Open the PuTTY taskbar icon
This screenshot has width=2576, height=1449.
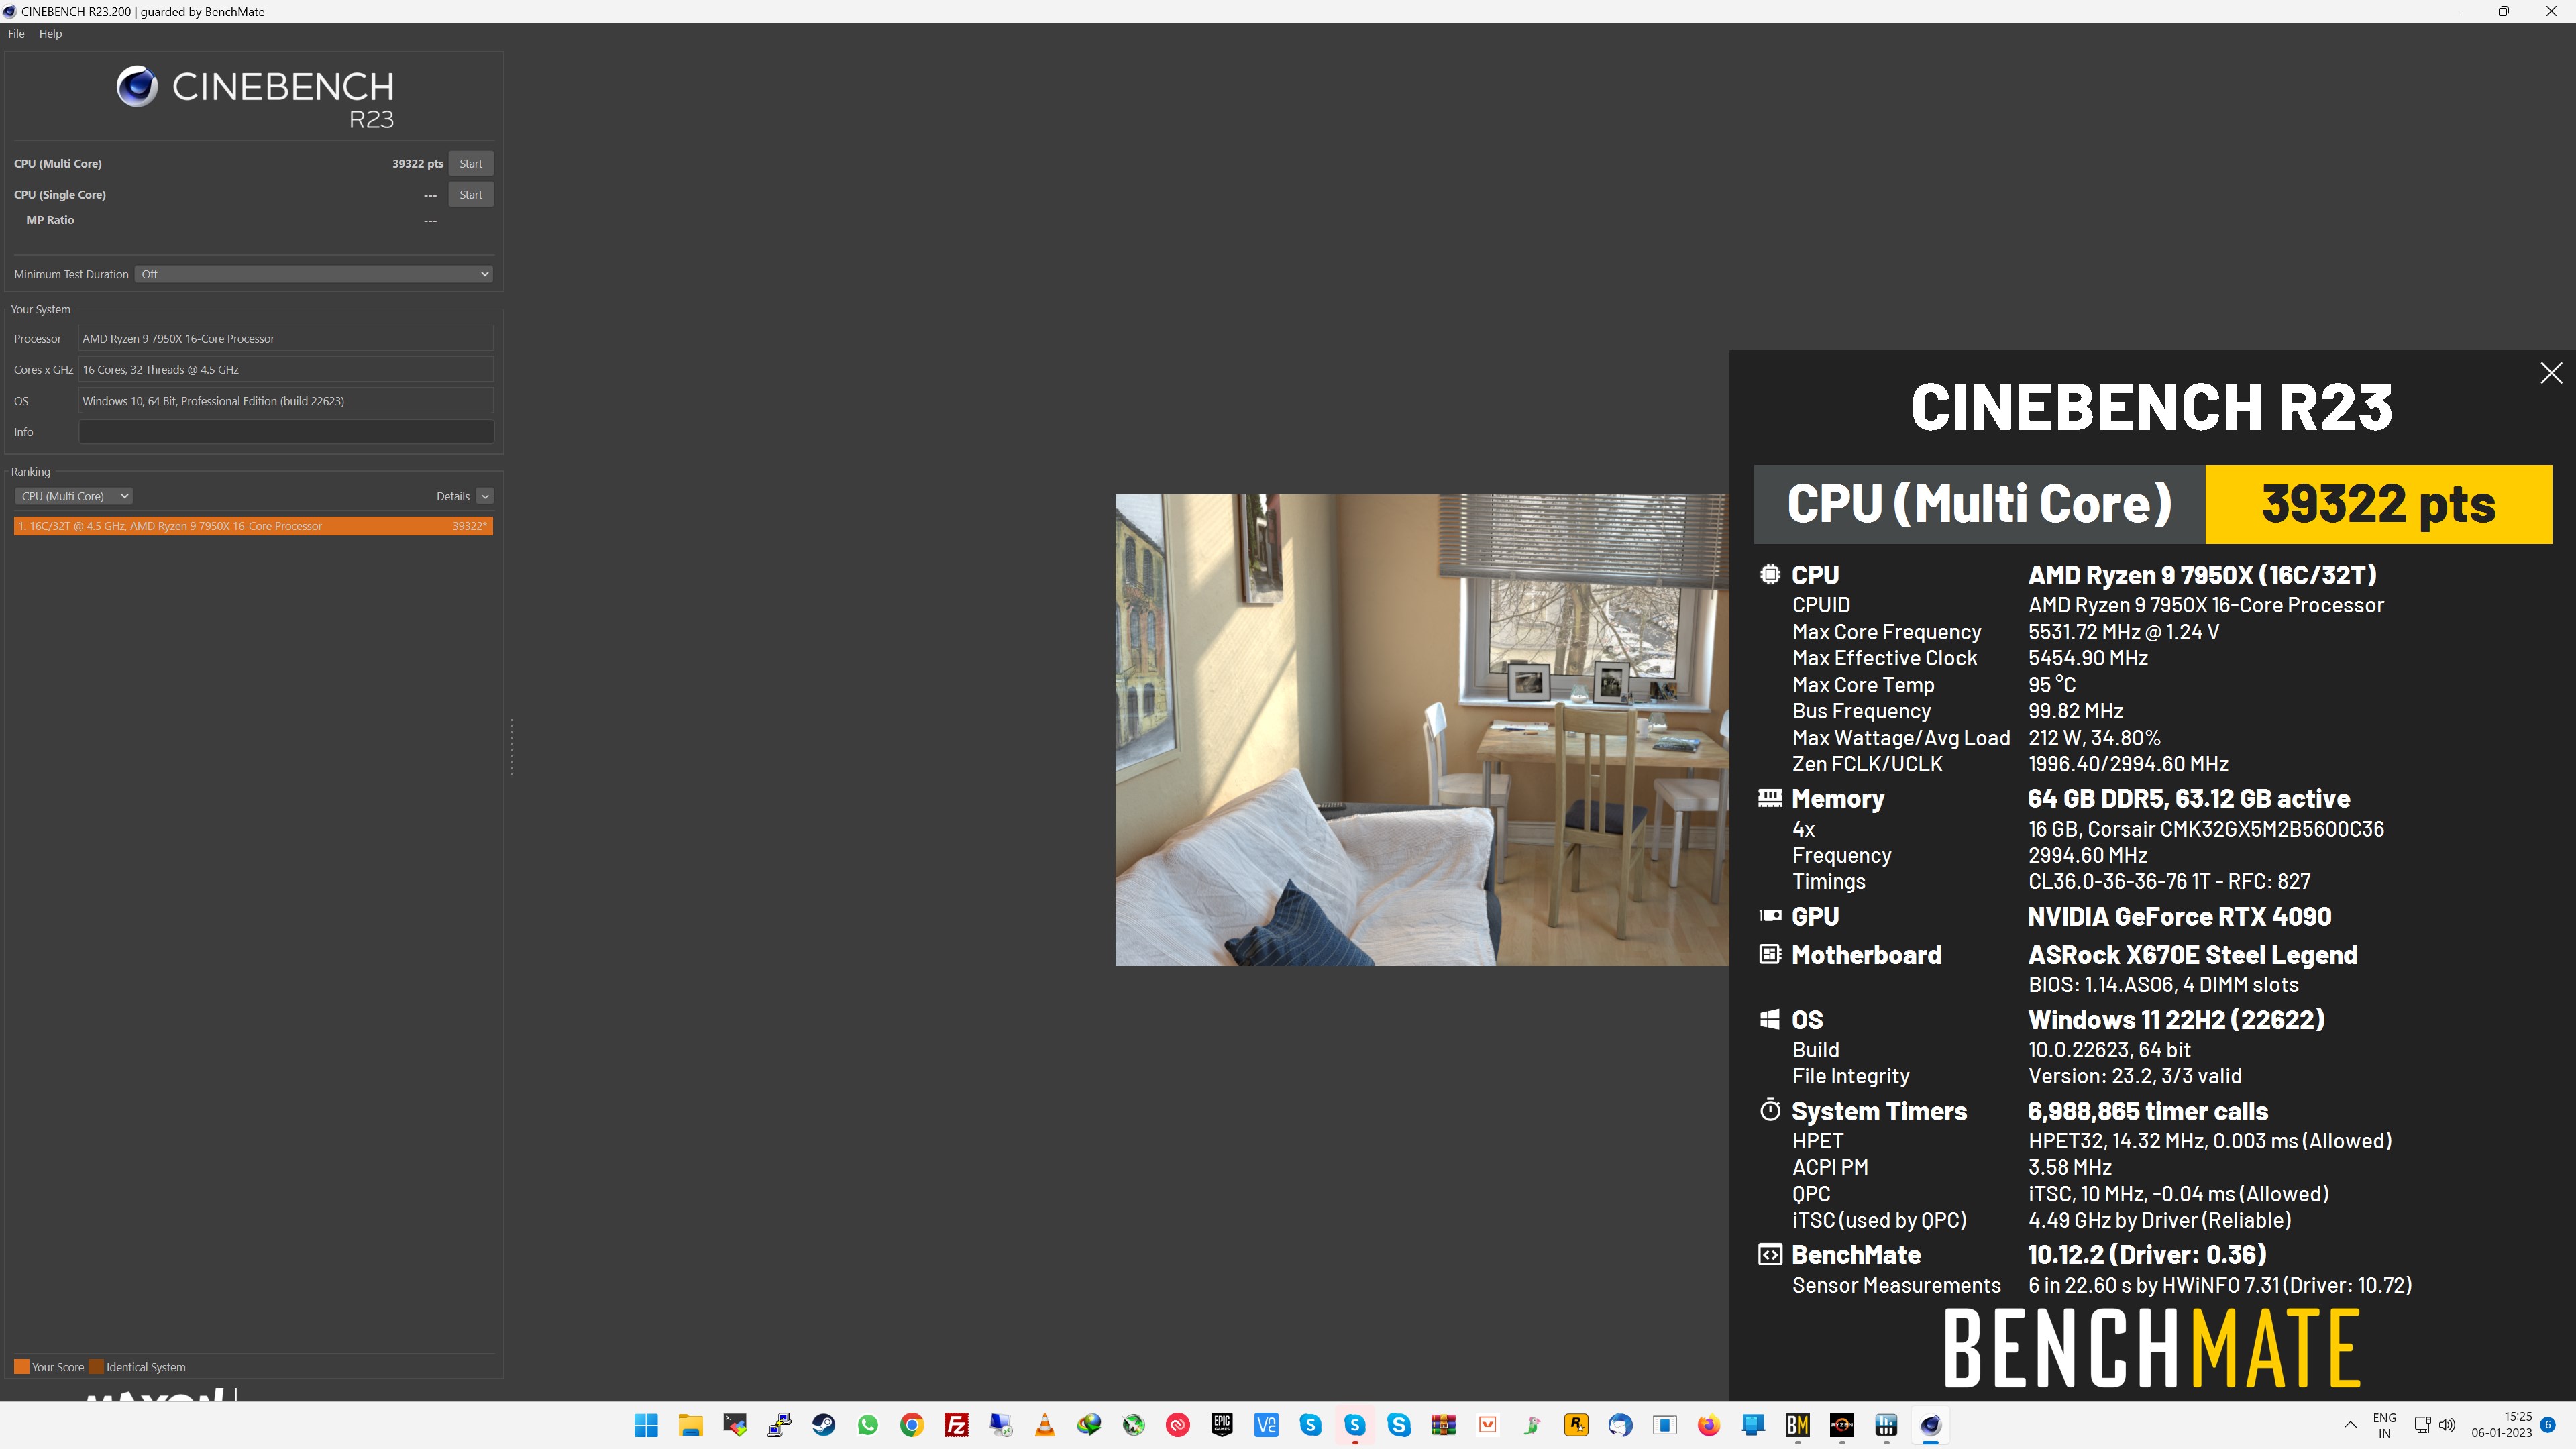[779, 1425]
